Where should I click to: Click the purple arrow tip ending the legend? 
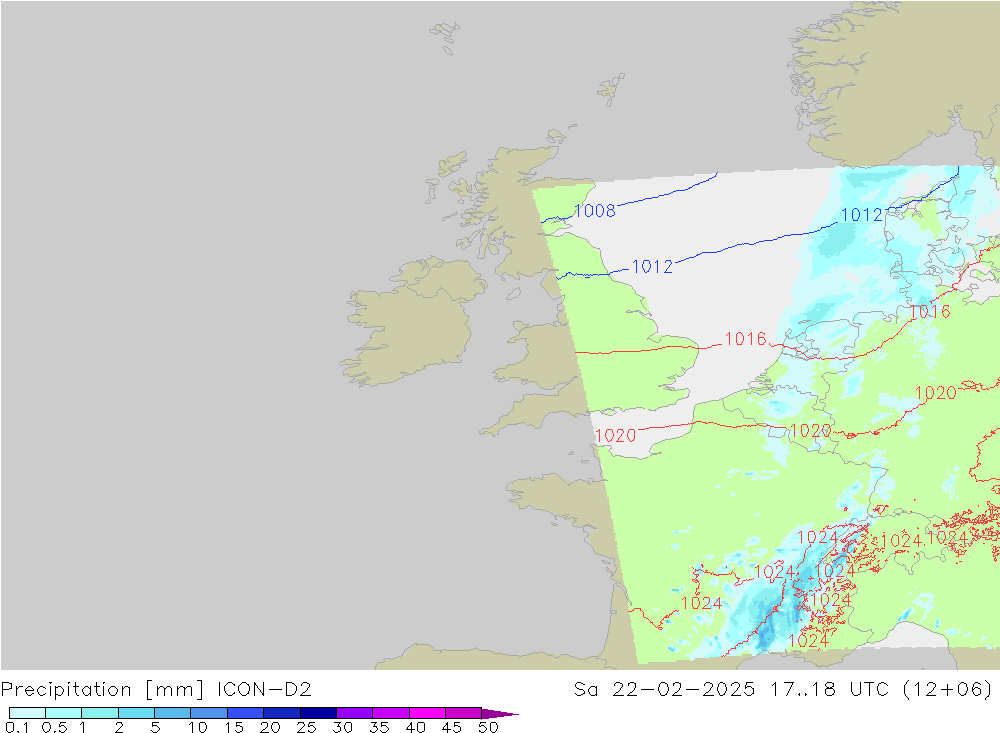coord(501,713)
